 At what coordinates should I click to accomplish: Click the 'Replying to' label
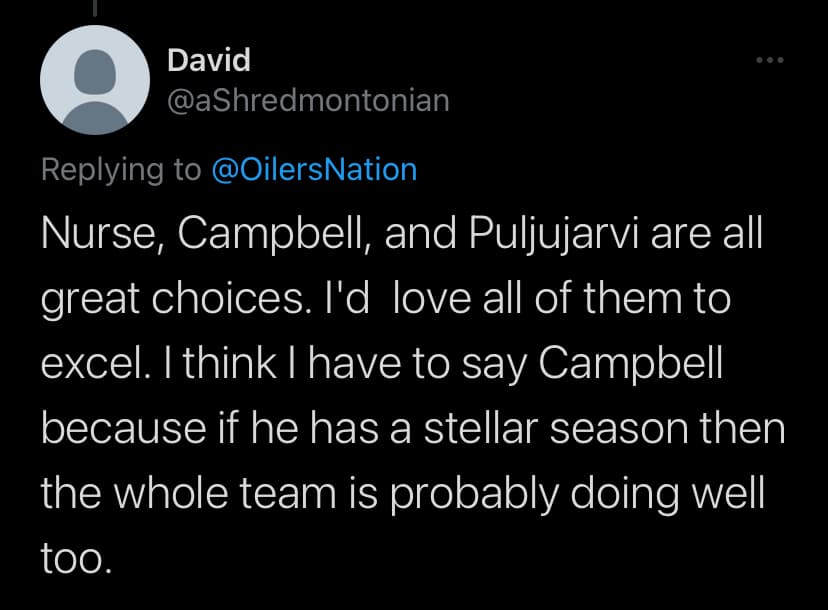(121, 169)
